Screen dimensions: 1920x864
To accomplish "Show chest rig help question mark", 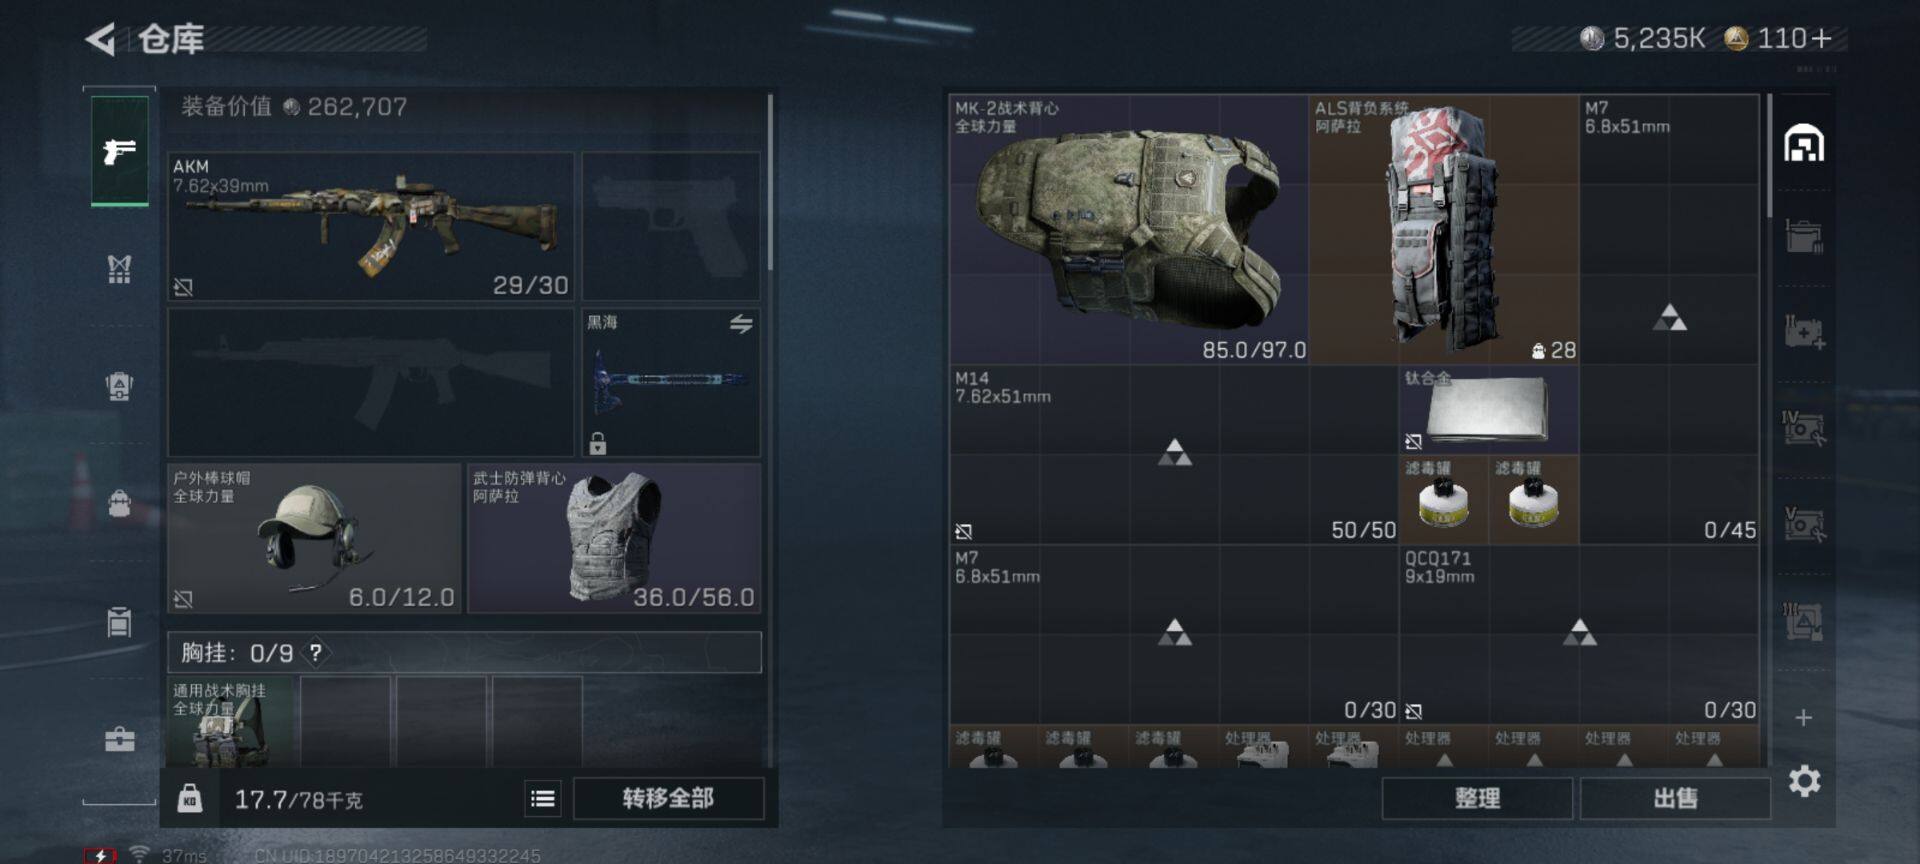I will tap(316, 653).
